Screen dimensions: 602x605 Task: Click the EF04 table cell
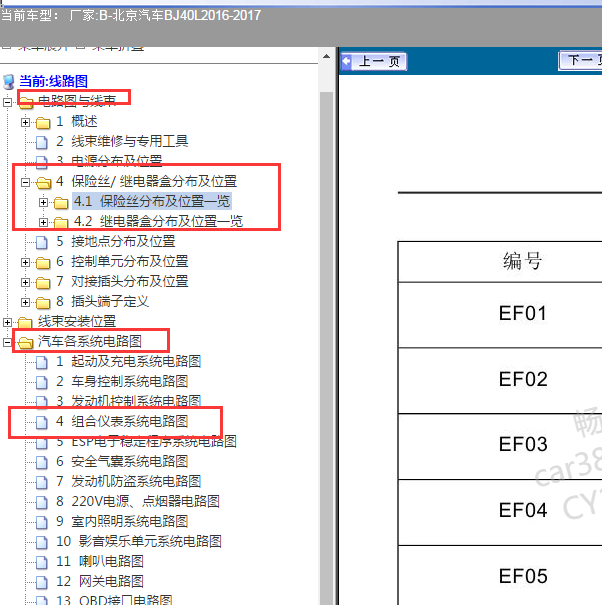[500, 512]
